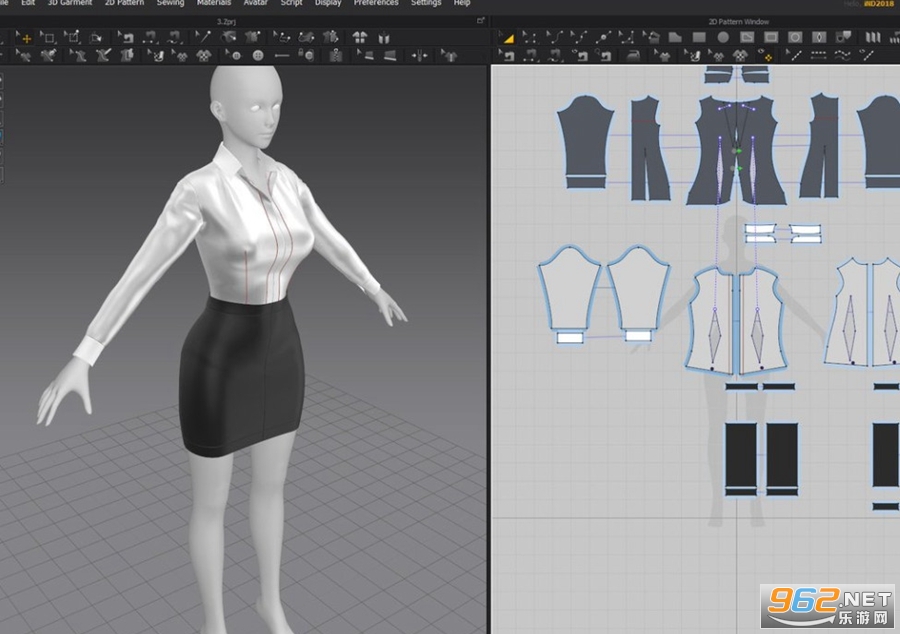Select the Steam iron tool in 2D toolbar
The image size is (900, 634).
click(633, 55)
